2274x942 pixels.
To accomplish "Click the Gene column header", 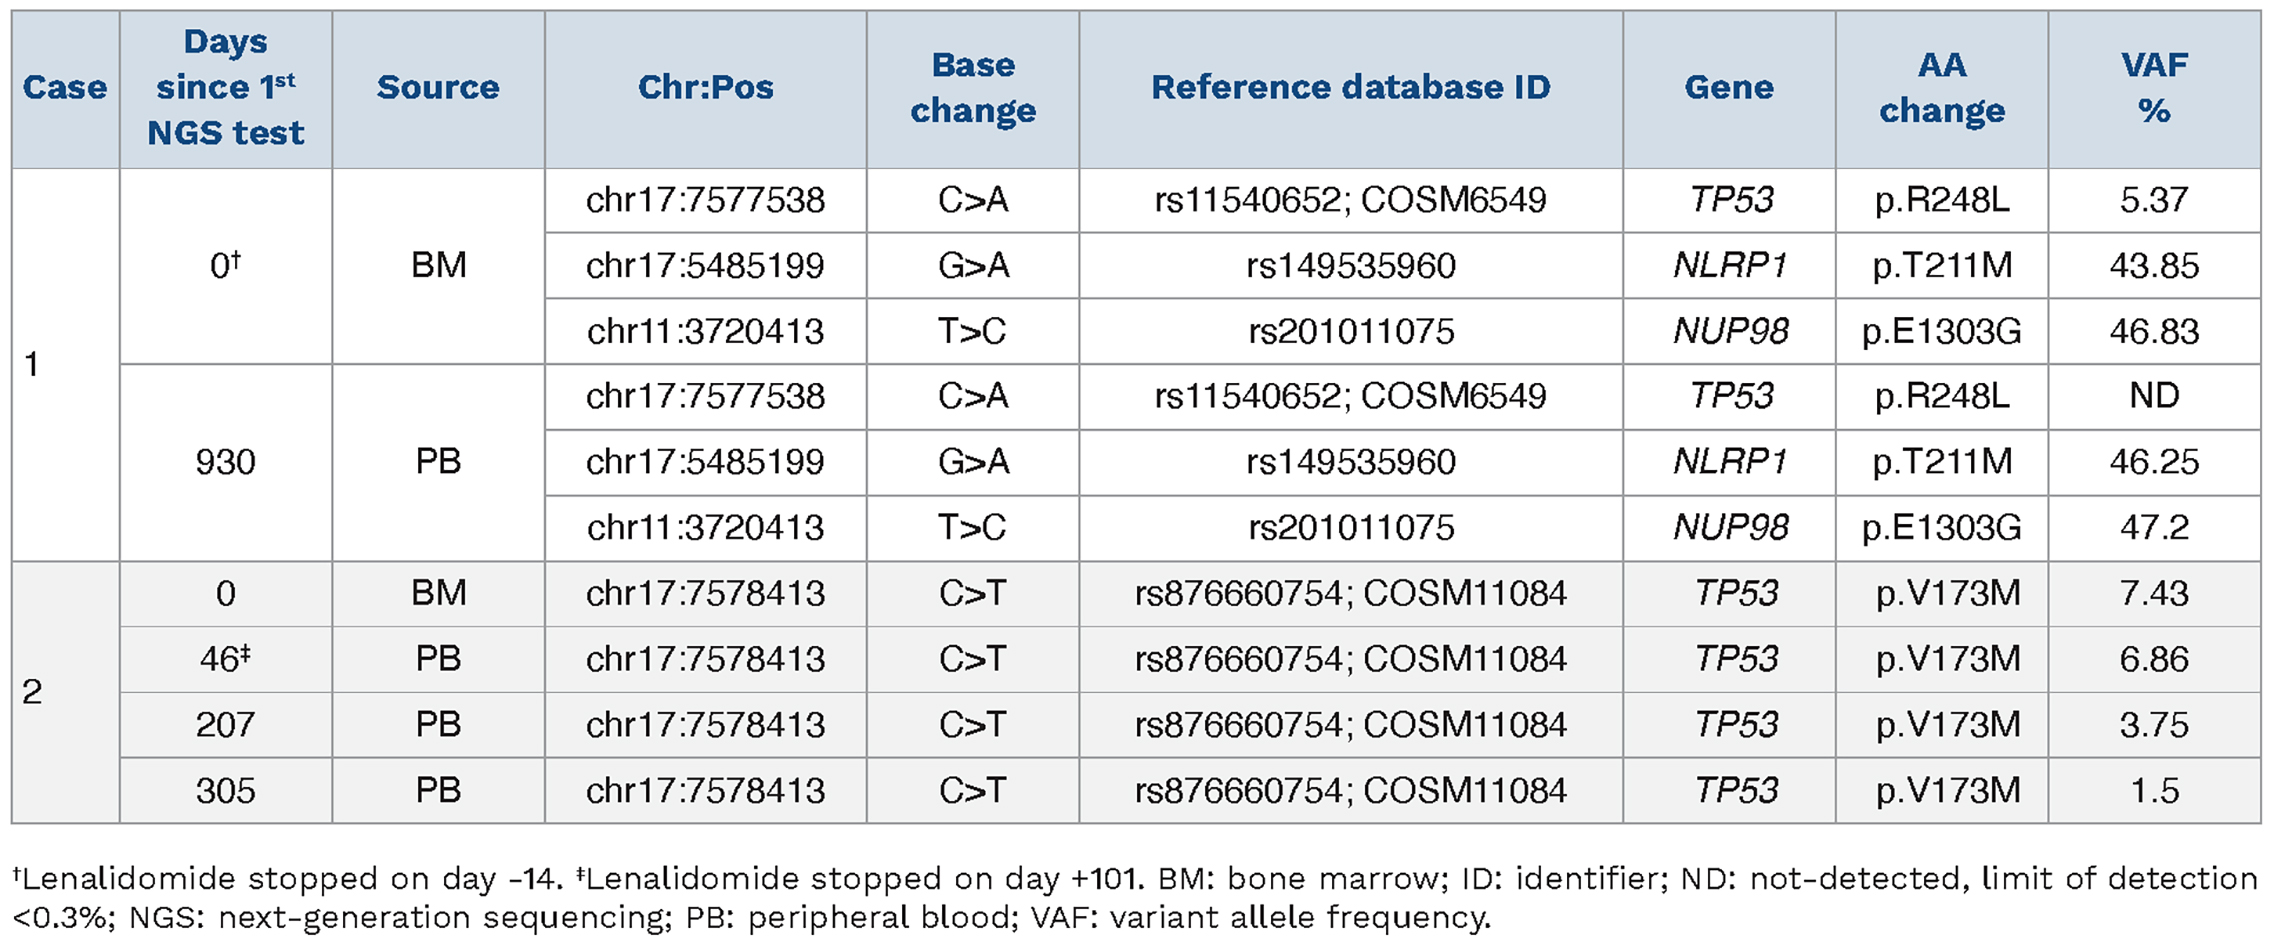I will click(x=1729, y=88).
